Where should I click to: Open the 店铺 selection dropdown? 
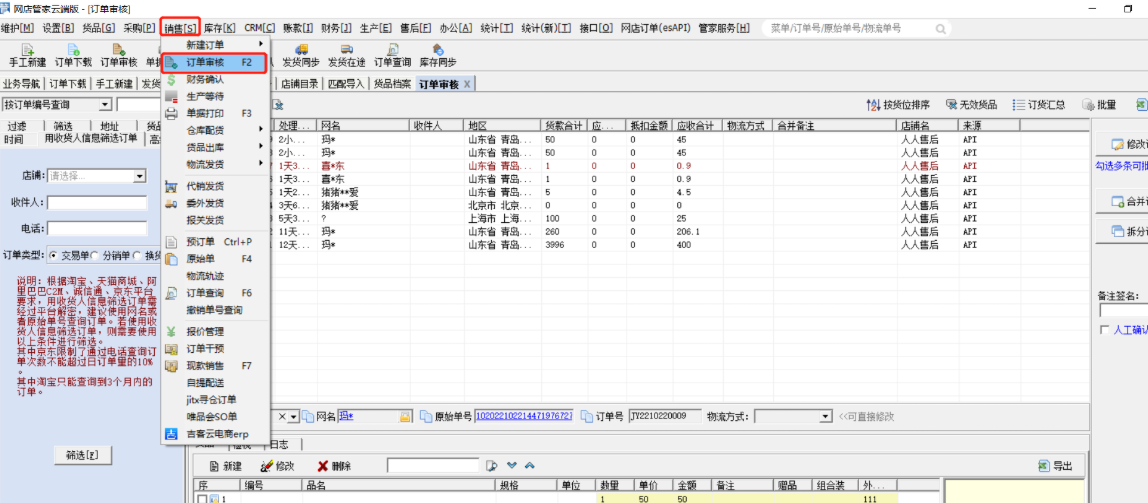(139, 176)
